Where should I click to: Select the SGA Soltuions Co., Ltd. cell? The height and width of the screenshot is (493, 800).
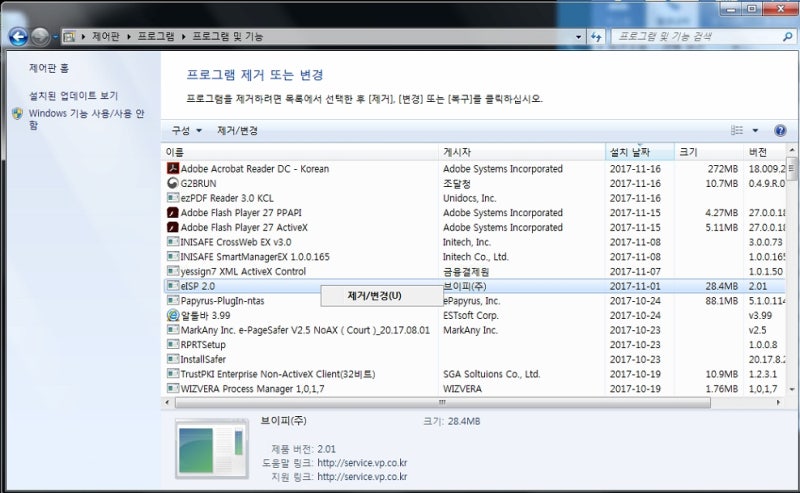[491, 374]
